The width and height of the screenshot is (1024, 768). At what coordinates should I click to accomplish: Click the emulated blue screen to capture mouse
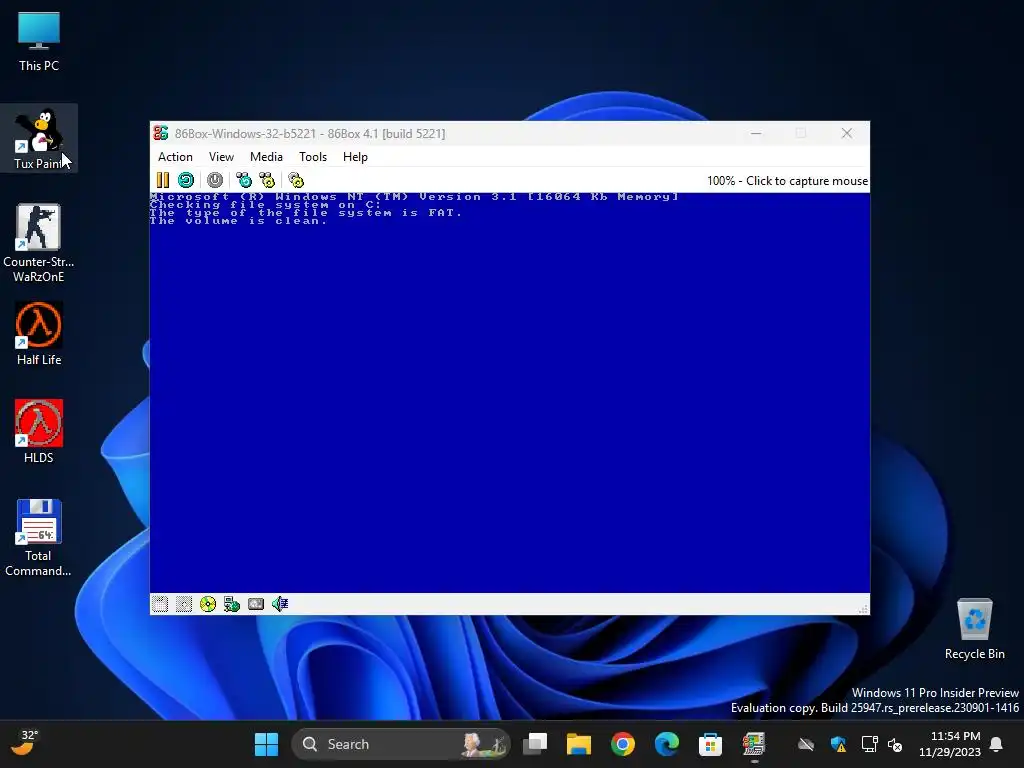(509, 392)
